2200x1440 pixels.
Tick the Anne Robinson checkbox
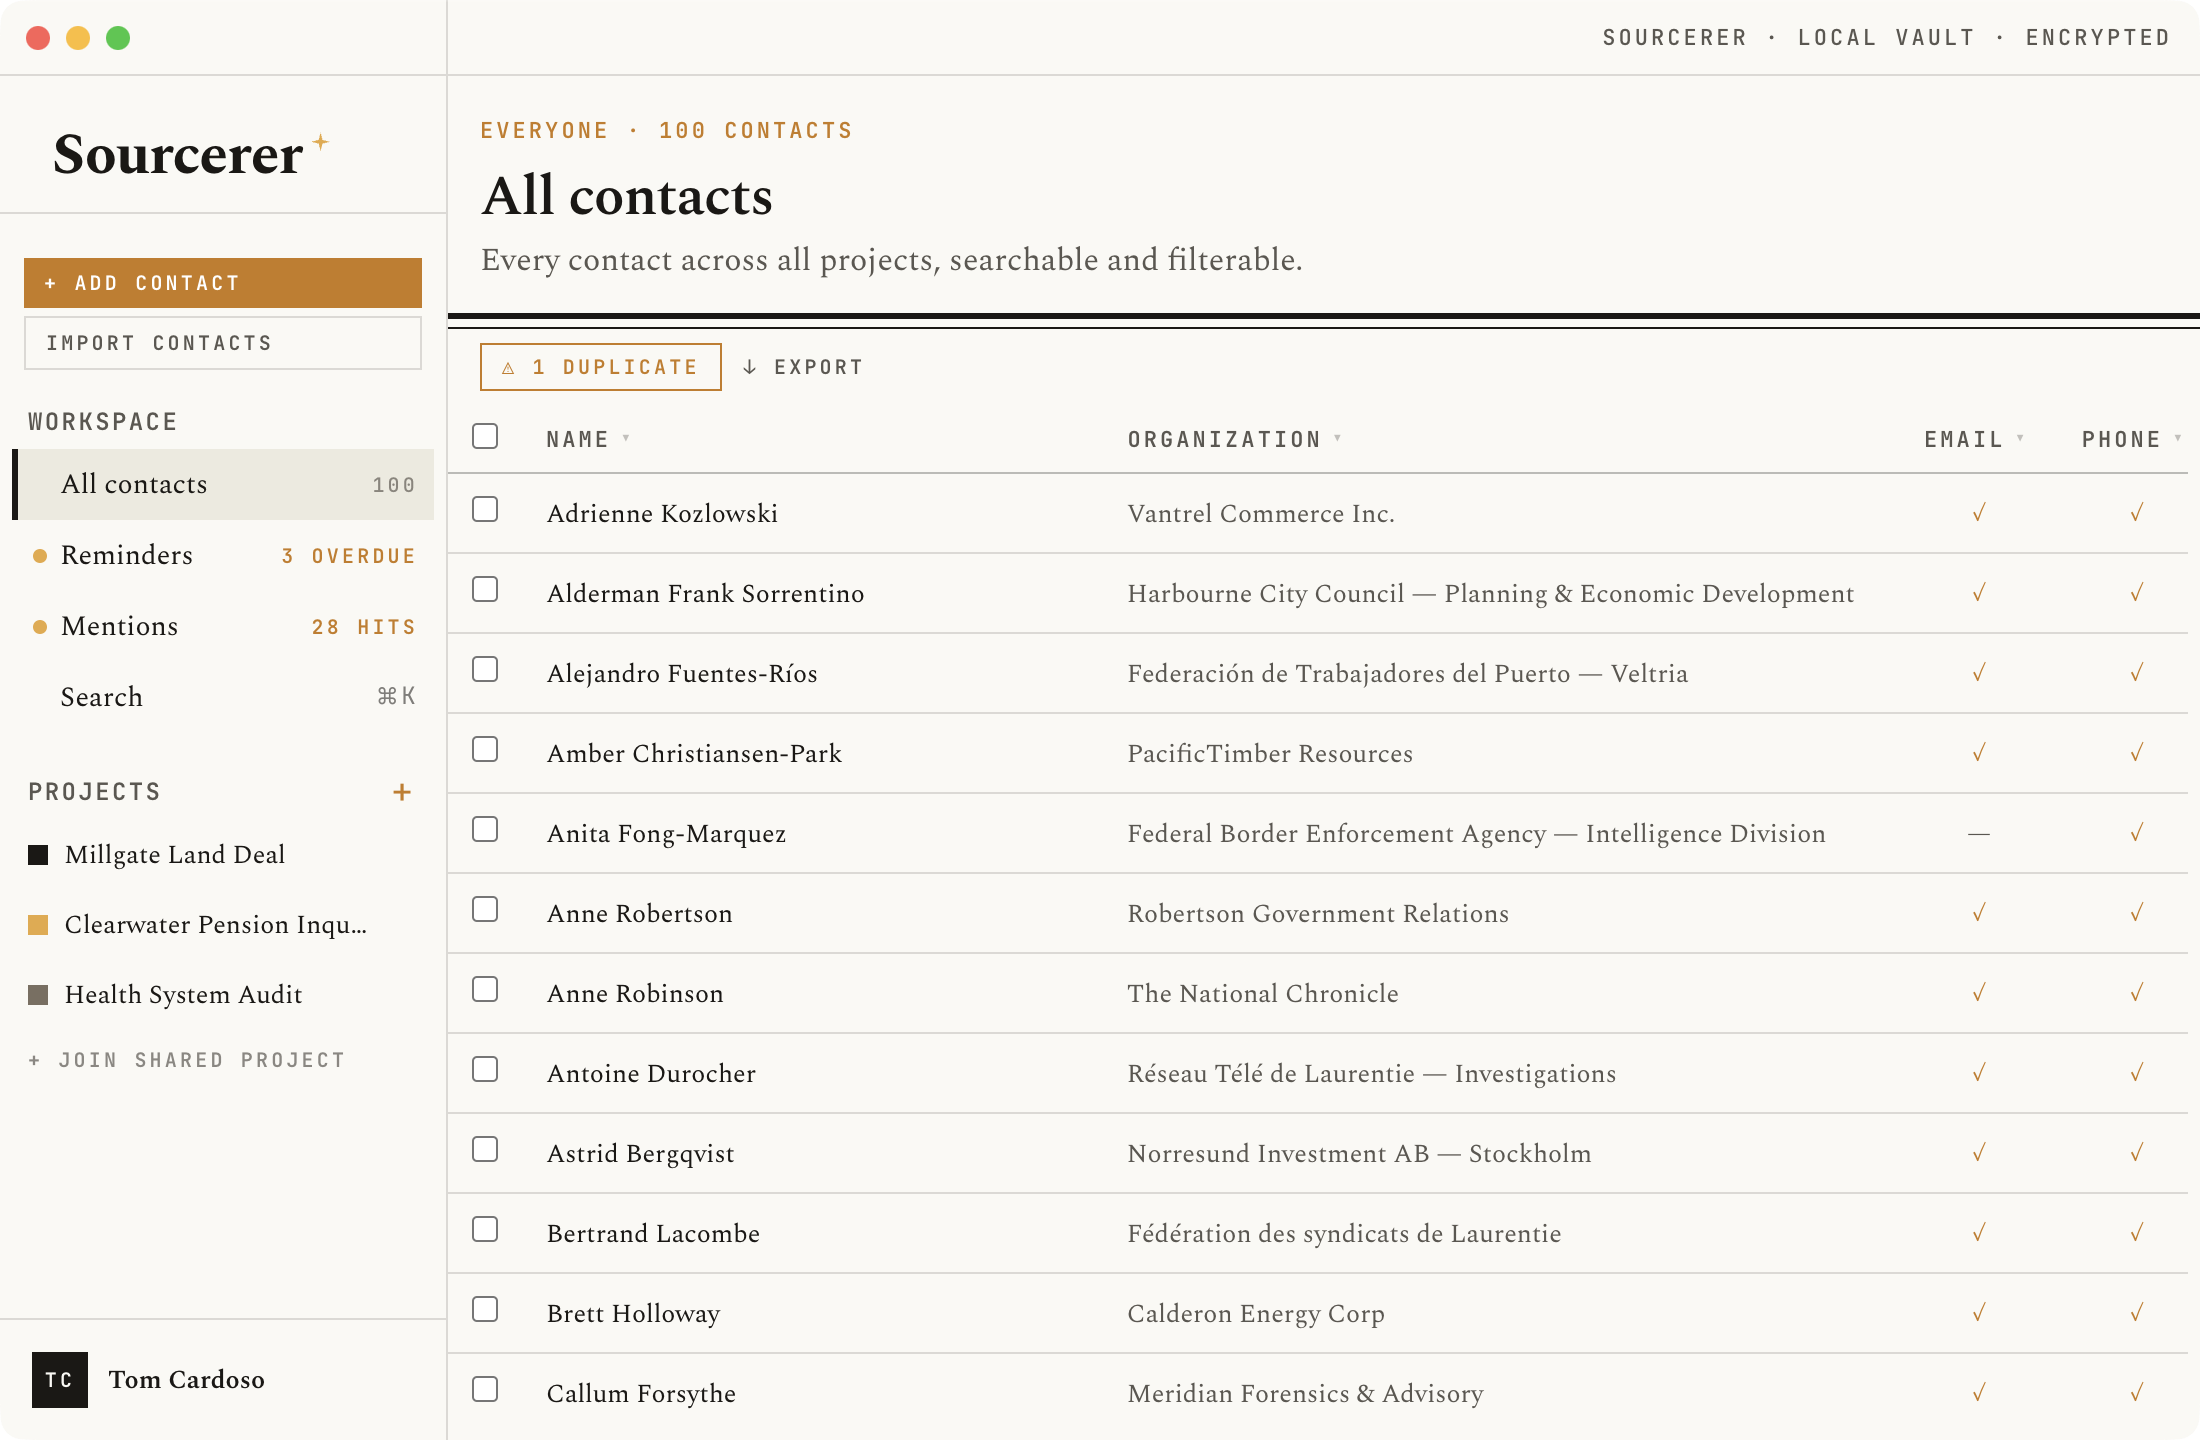[485, 990]
